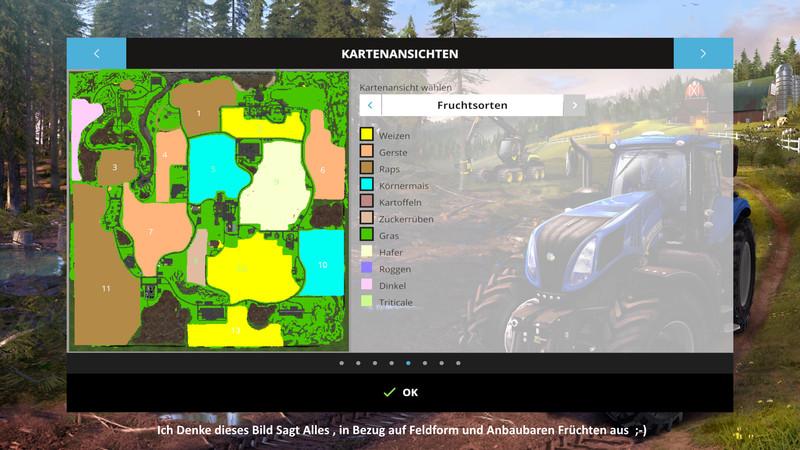Click field 11 on the map
This screenshot has height=450, width=800.
coord(105,288)
